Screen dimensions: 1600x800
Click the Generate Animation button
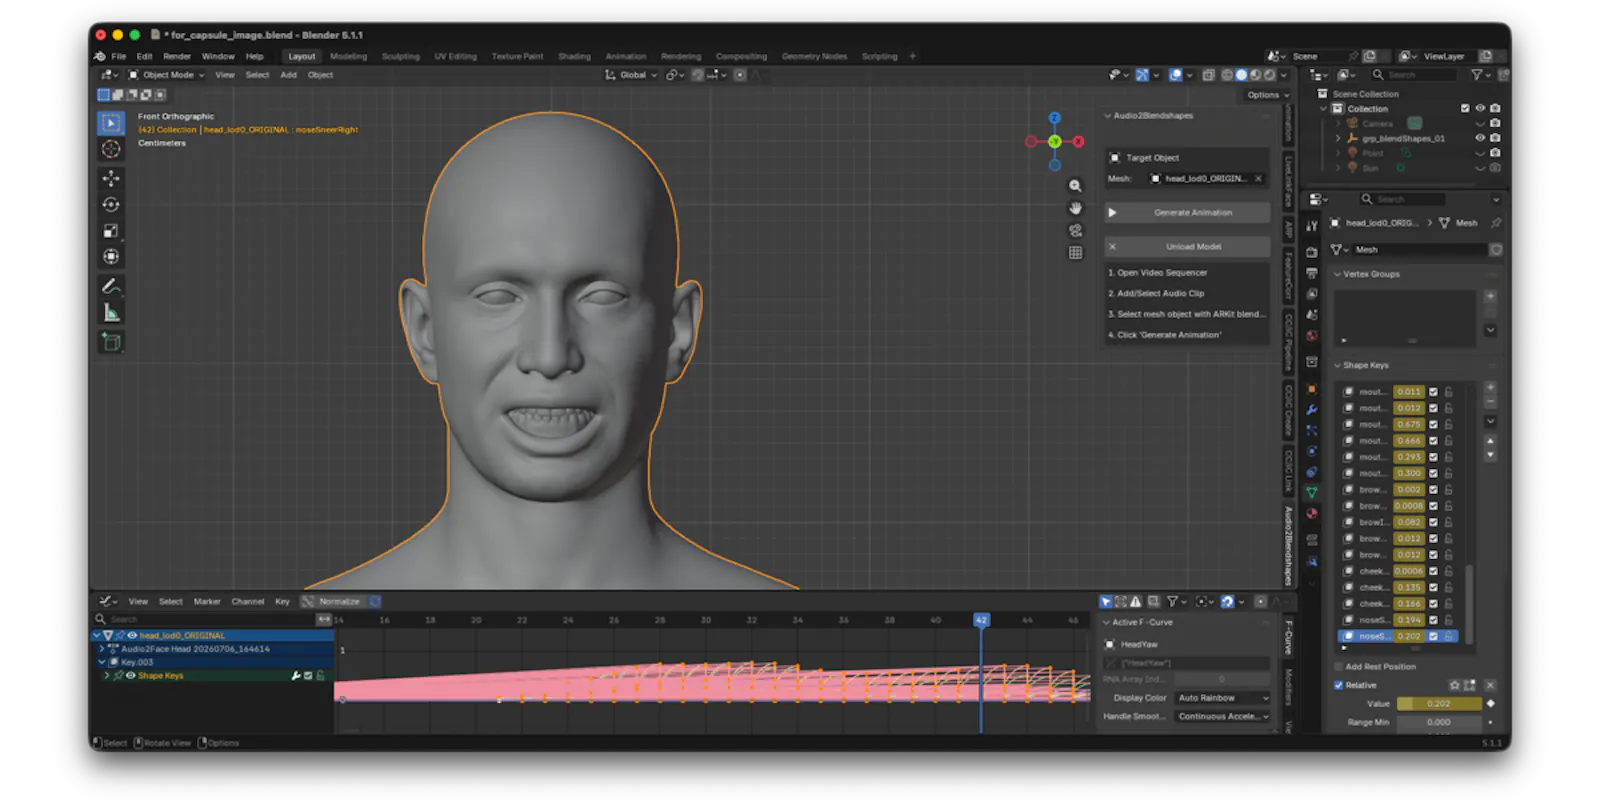point(1187,213)
